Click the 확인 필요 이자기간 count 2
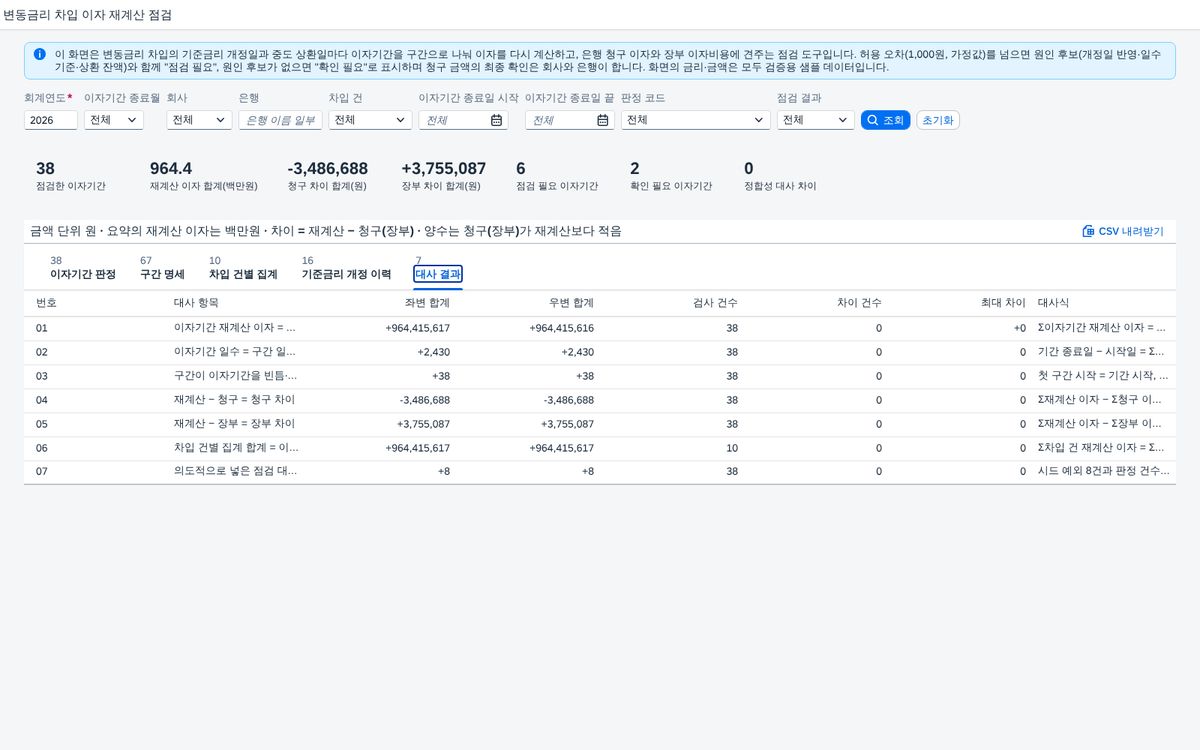Screen dimensions: 1200x750 635,169
